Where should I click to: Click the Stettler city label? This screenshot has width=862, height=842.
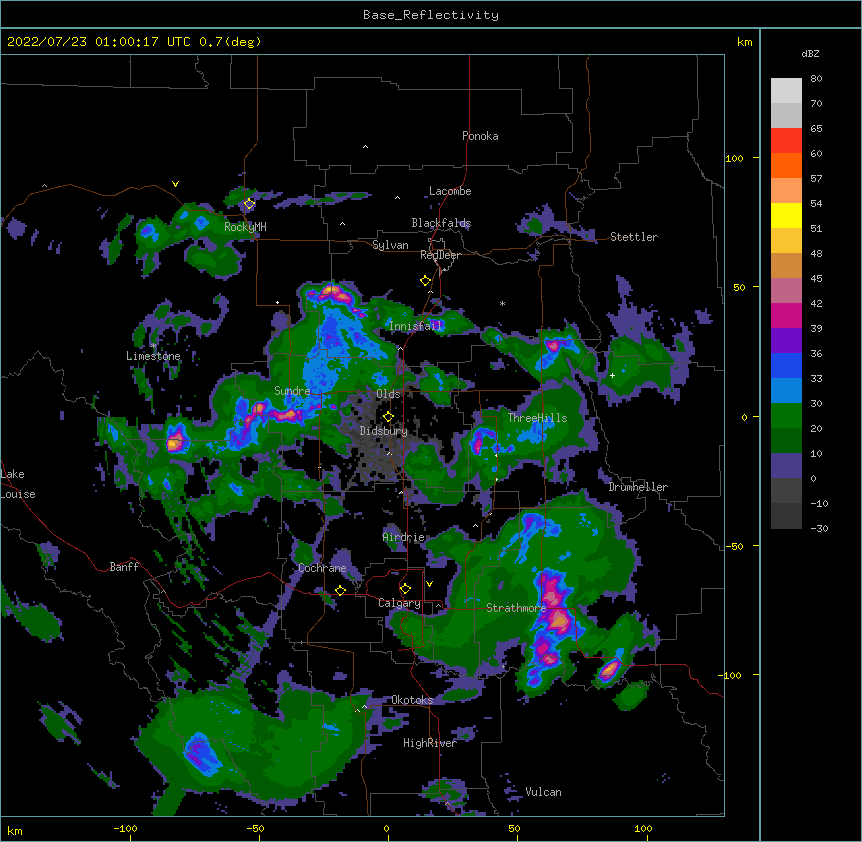(x=634, y=237)
